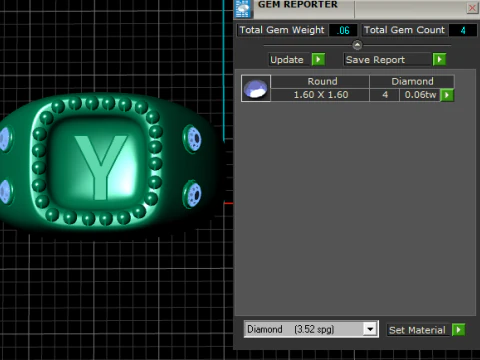Close the Gem Reporter panel
The width and height of the screenshot is (480, 360).
coord(472,7)
